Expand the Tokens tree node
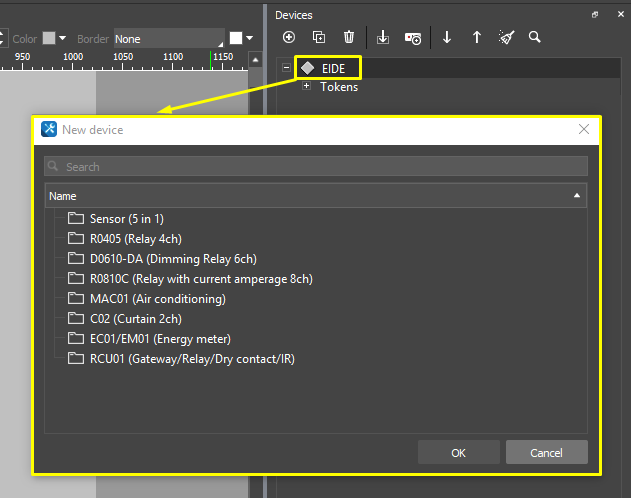631x498 pixels. 306,87
